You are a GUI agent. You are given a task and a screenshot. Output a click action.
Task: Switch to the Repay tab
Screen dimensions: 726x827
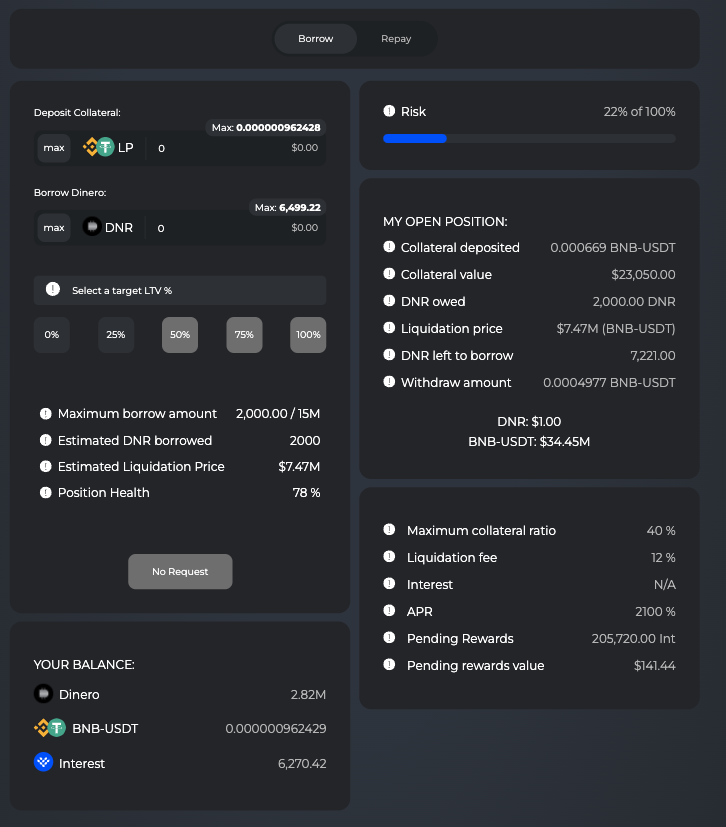click(396, 39)
